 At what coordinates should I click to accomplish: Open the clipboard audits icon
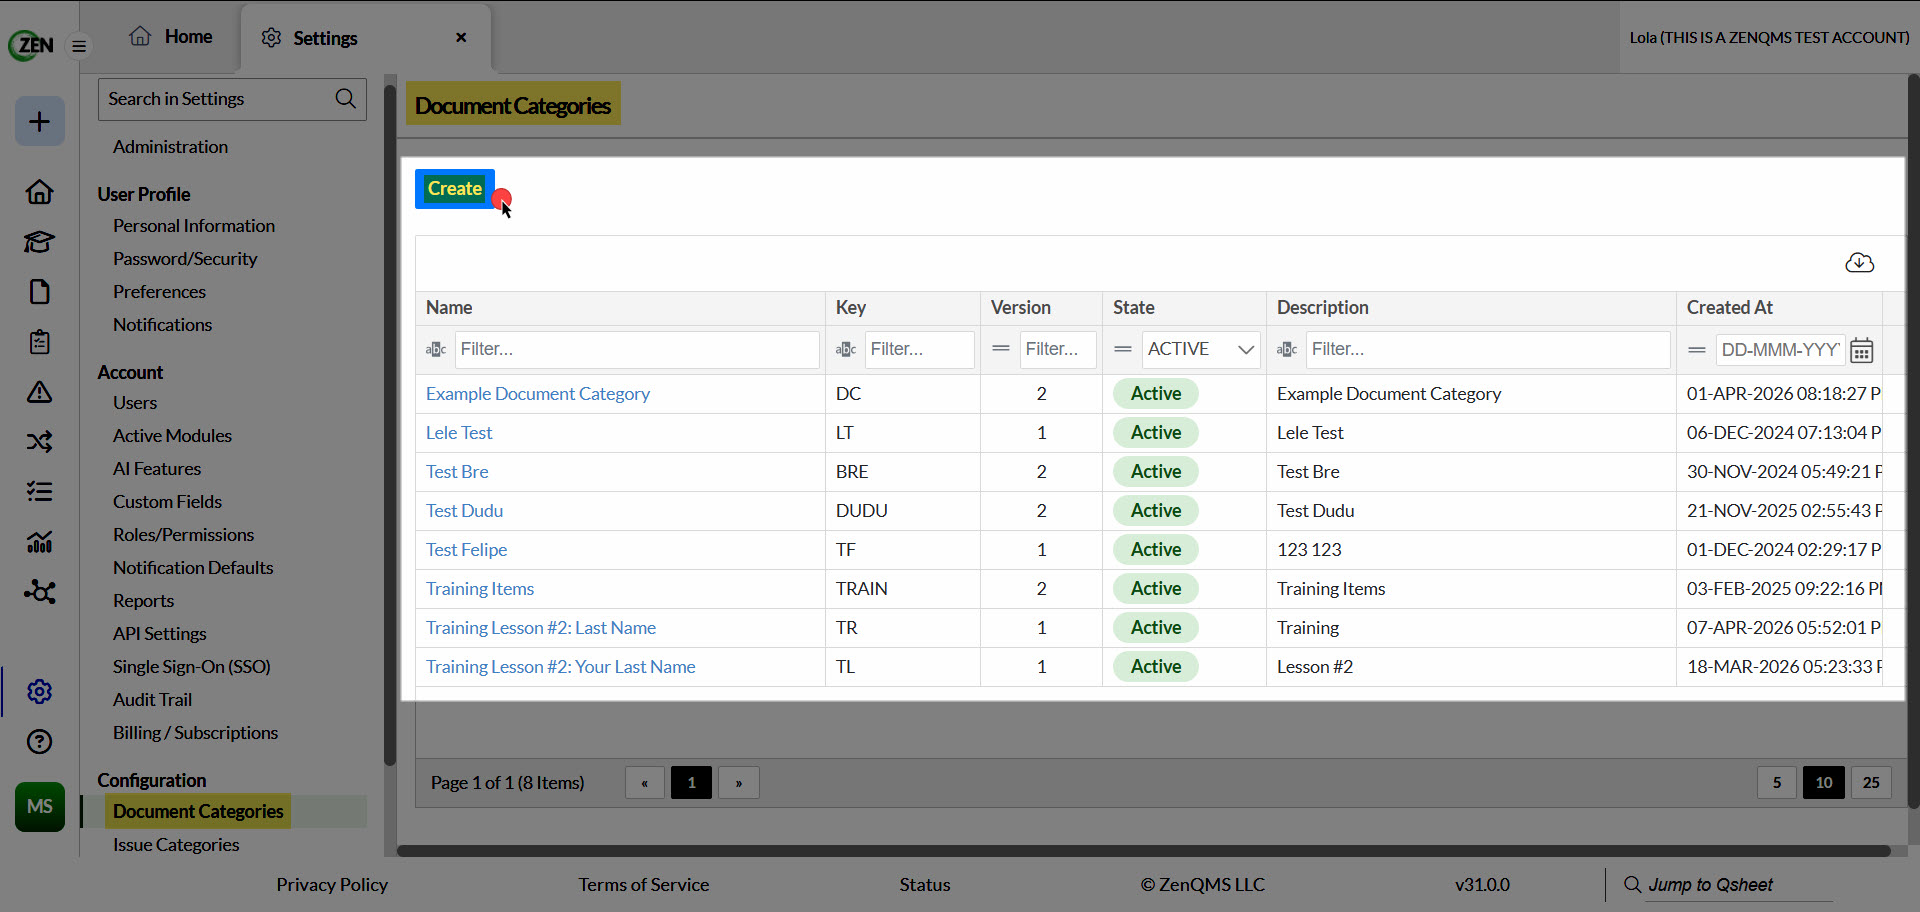click(40, 342)
